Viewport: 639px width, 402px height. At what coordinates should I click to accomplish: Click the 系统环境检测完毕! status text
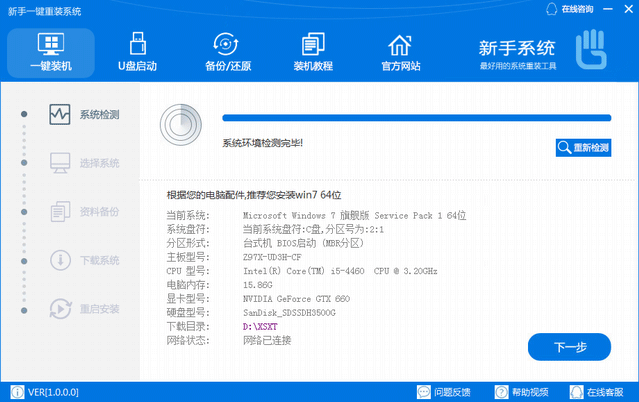262,143
